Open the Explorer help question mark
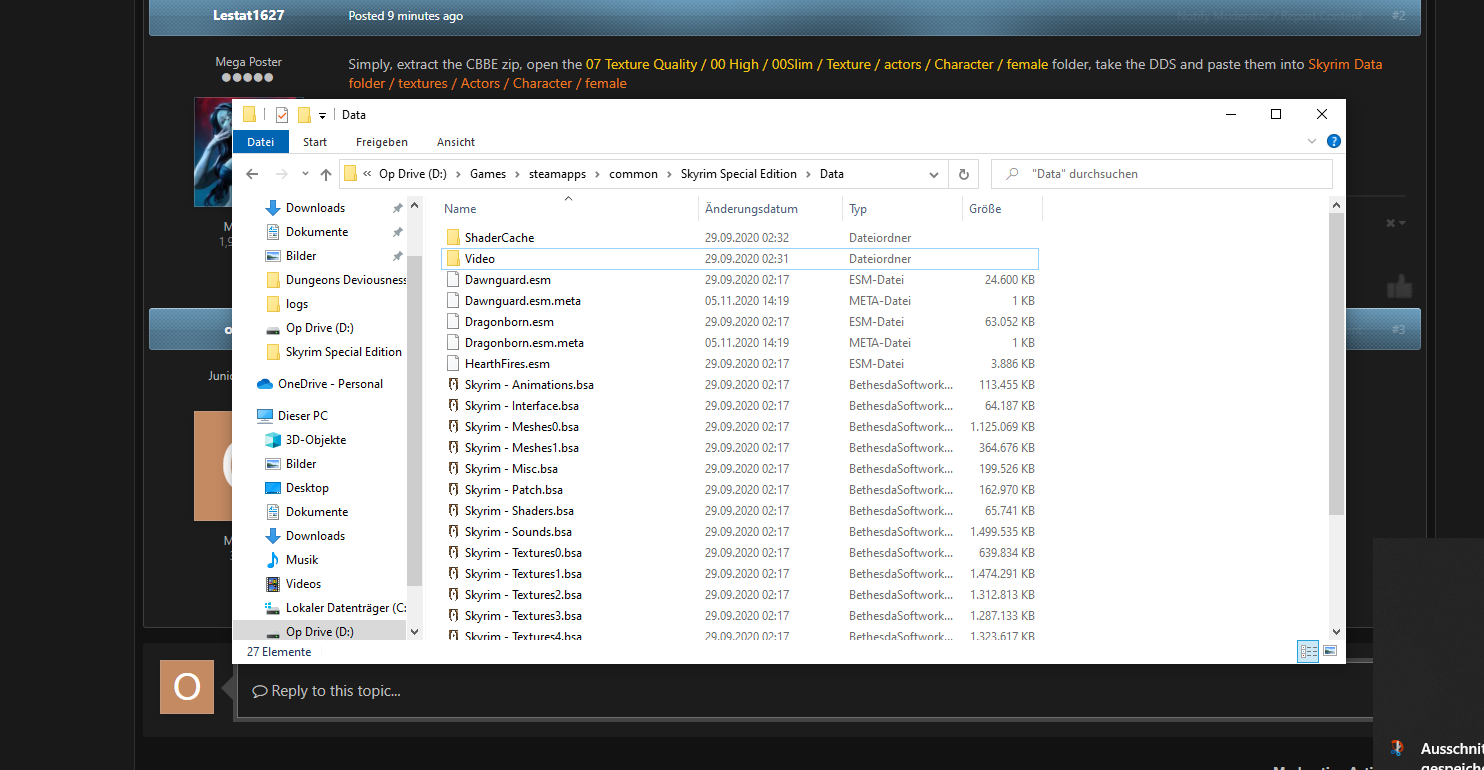1484x770 pixels. (x=1333, y=142)
